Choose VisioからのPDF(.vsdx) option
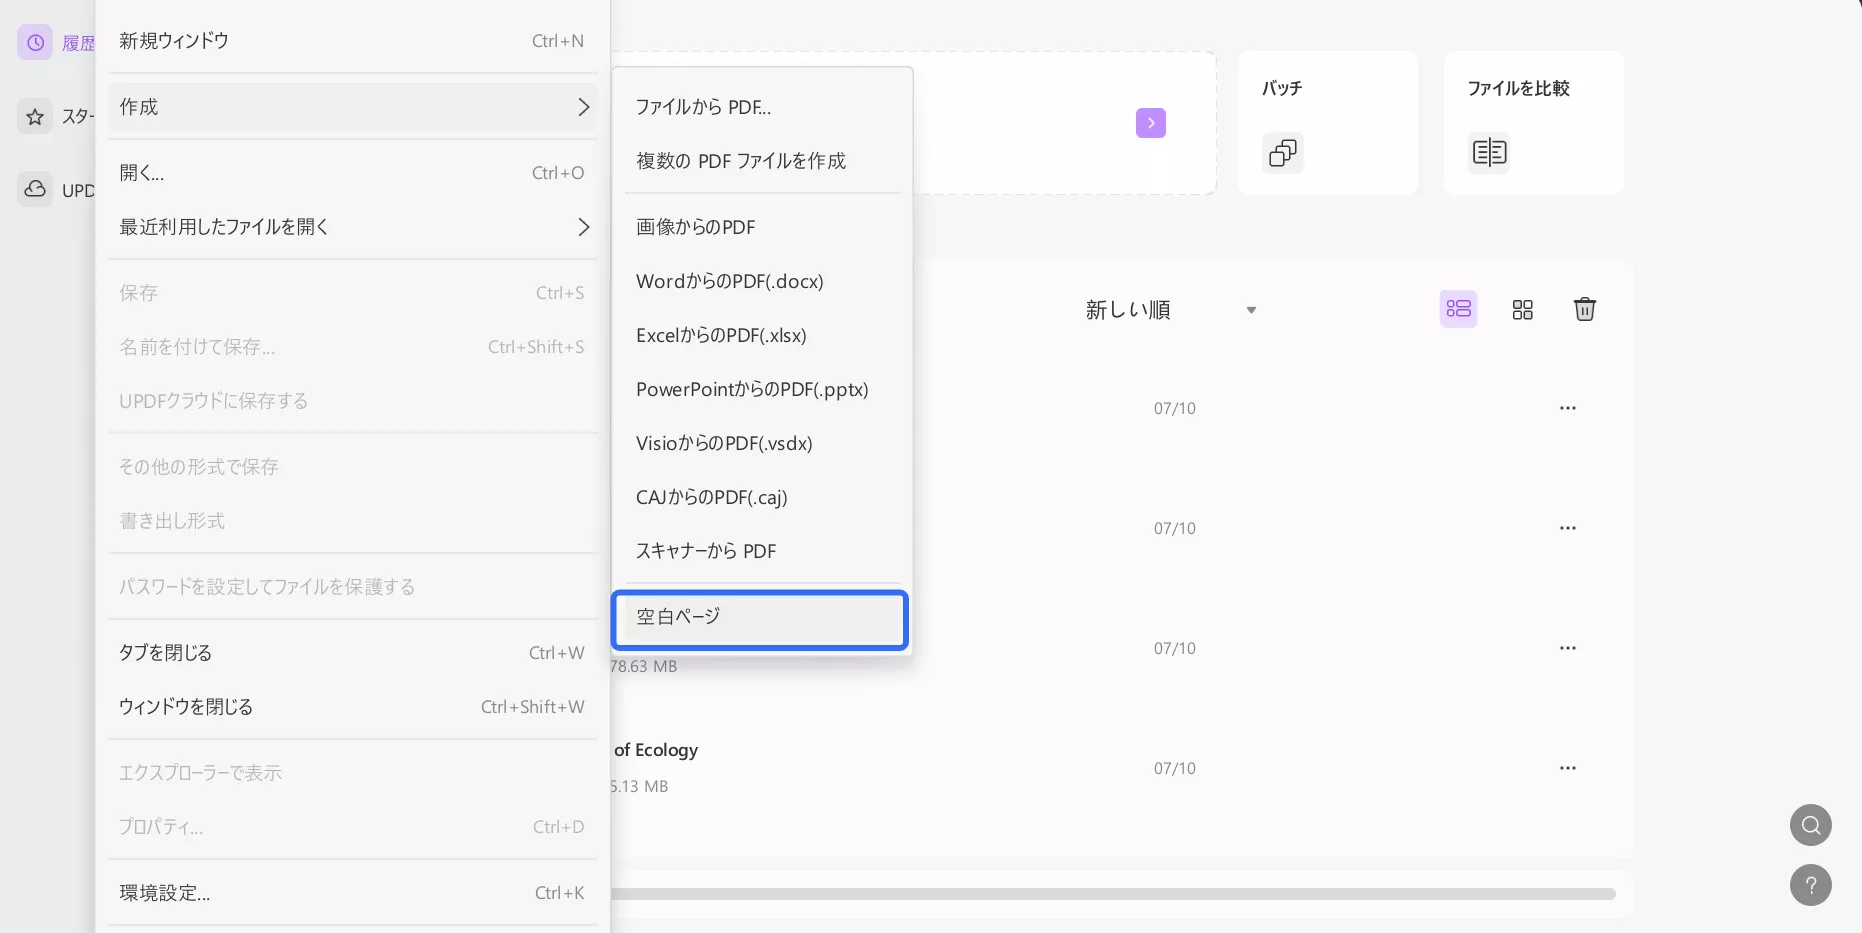 pos(762,443)
